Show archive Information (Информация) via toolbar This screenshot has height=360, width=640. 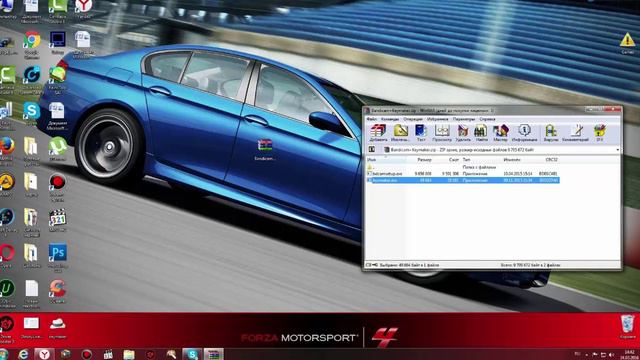(x=524, y=133)
